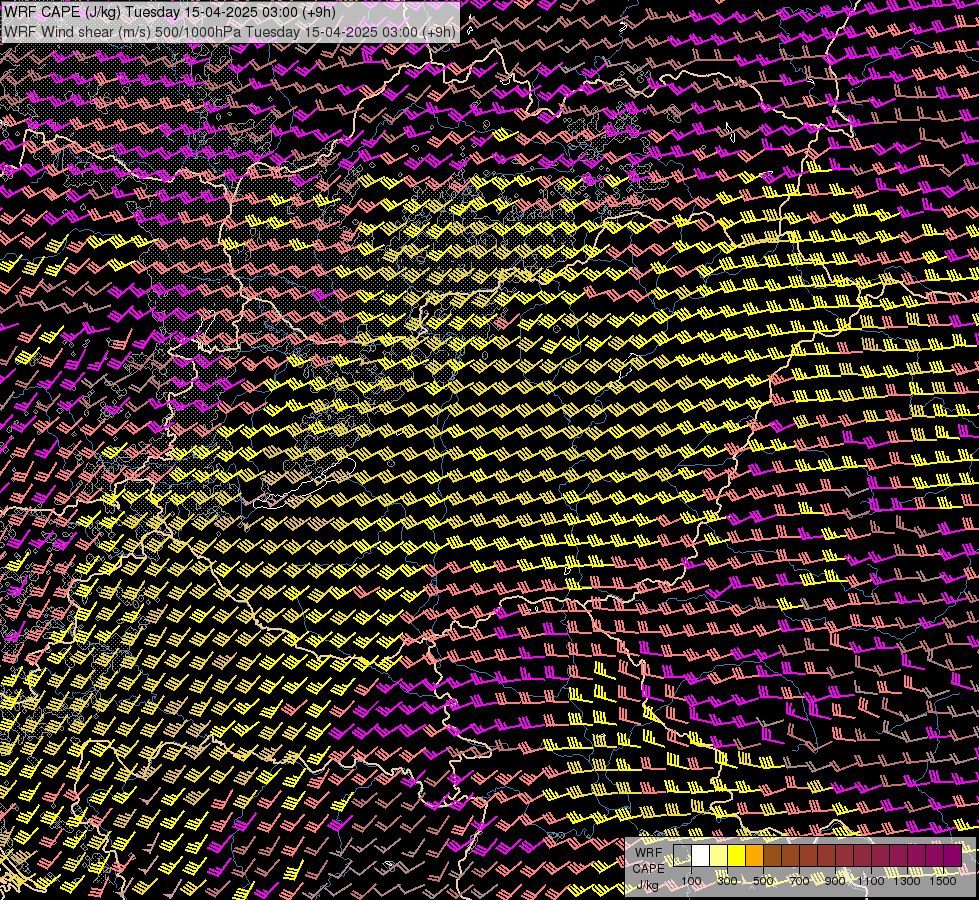979x900 pixels.
Task: Click the 'J/kg' unit label in legend
Action: [647, 884]
